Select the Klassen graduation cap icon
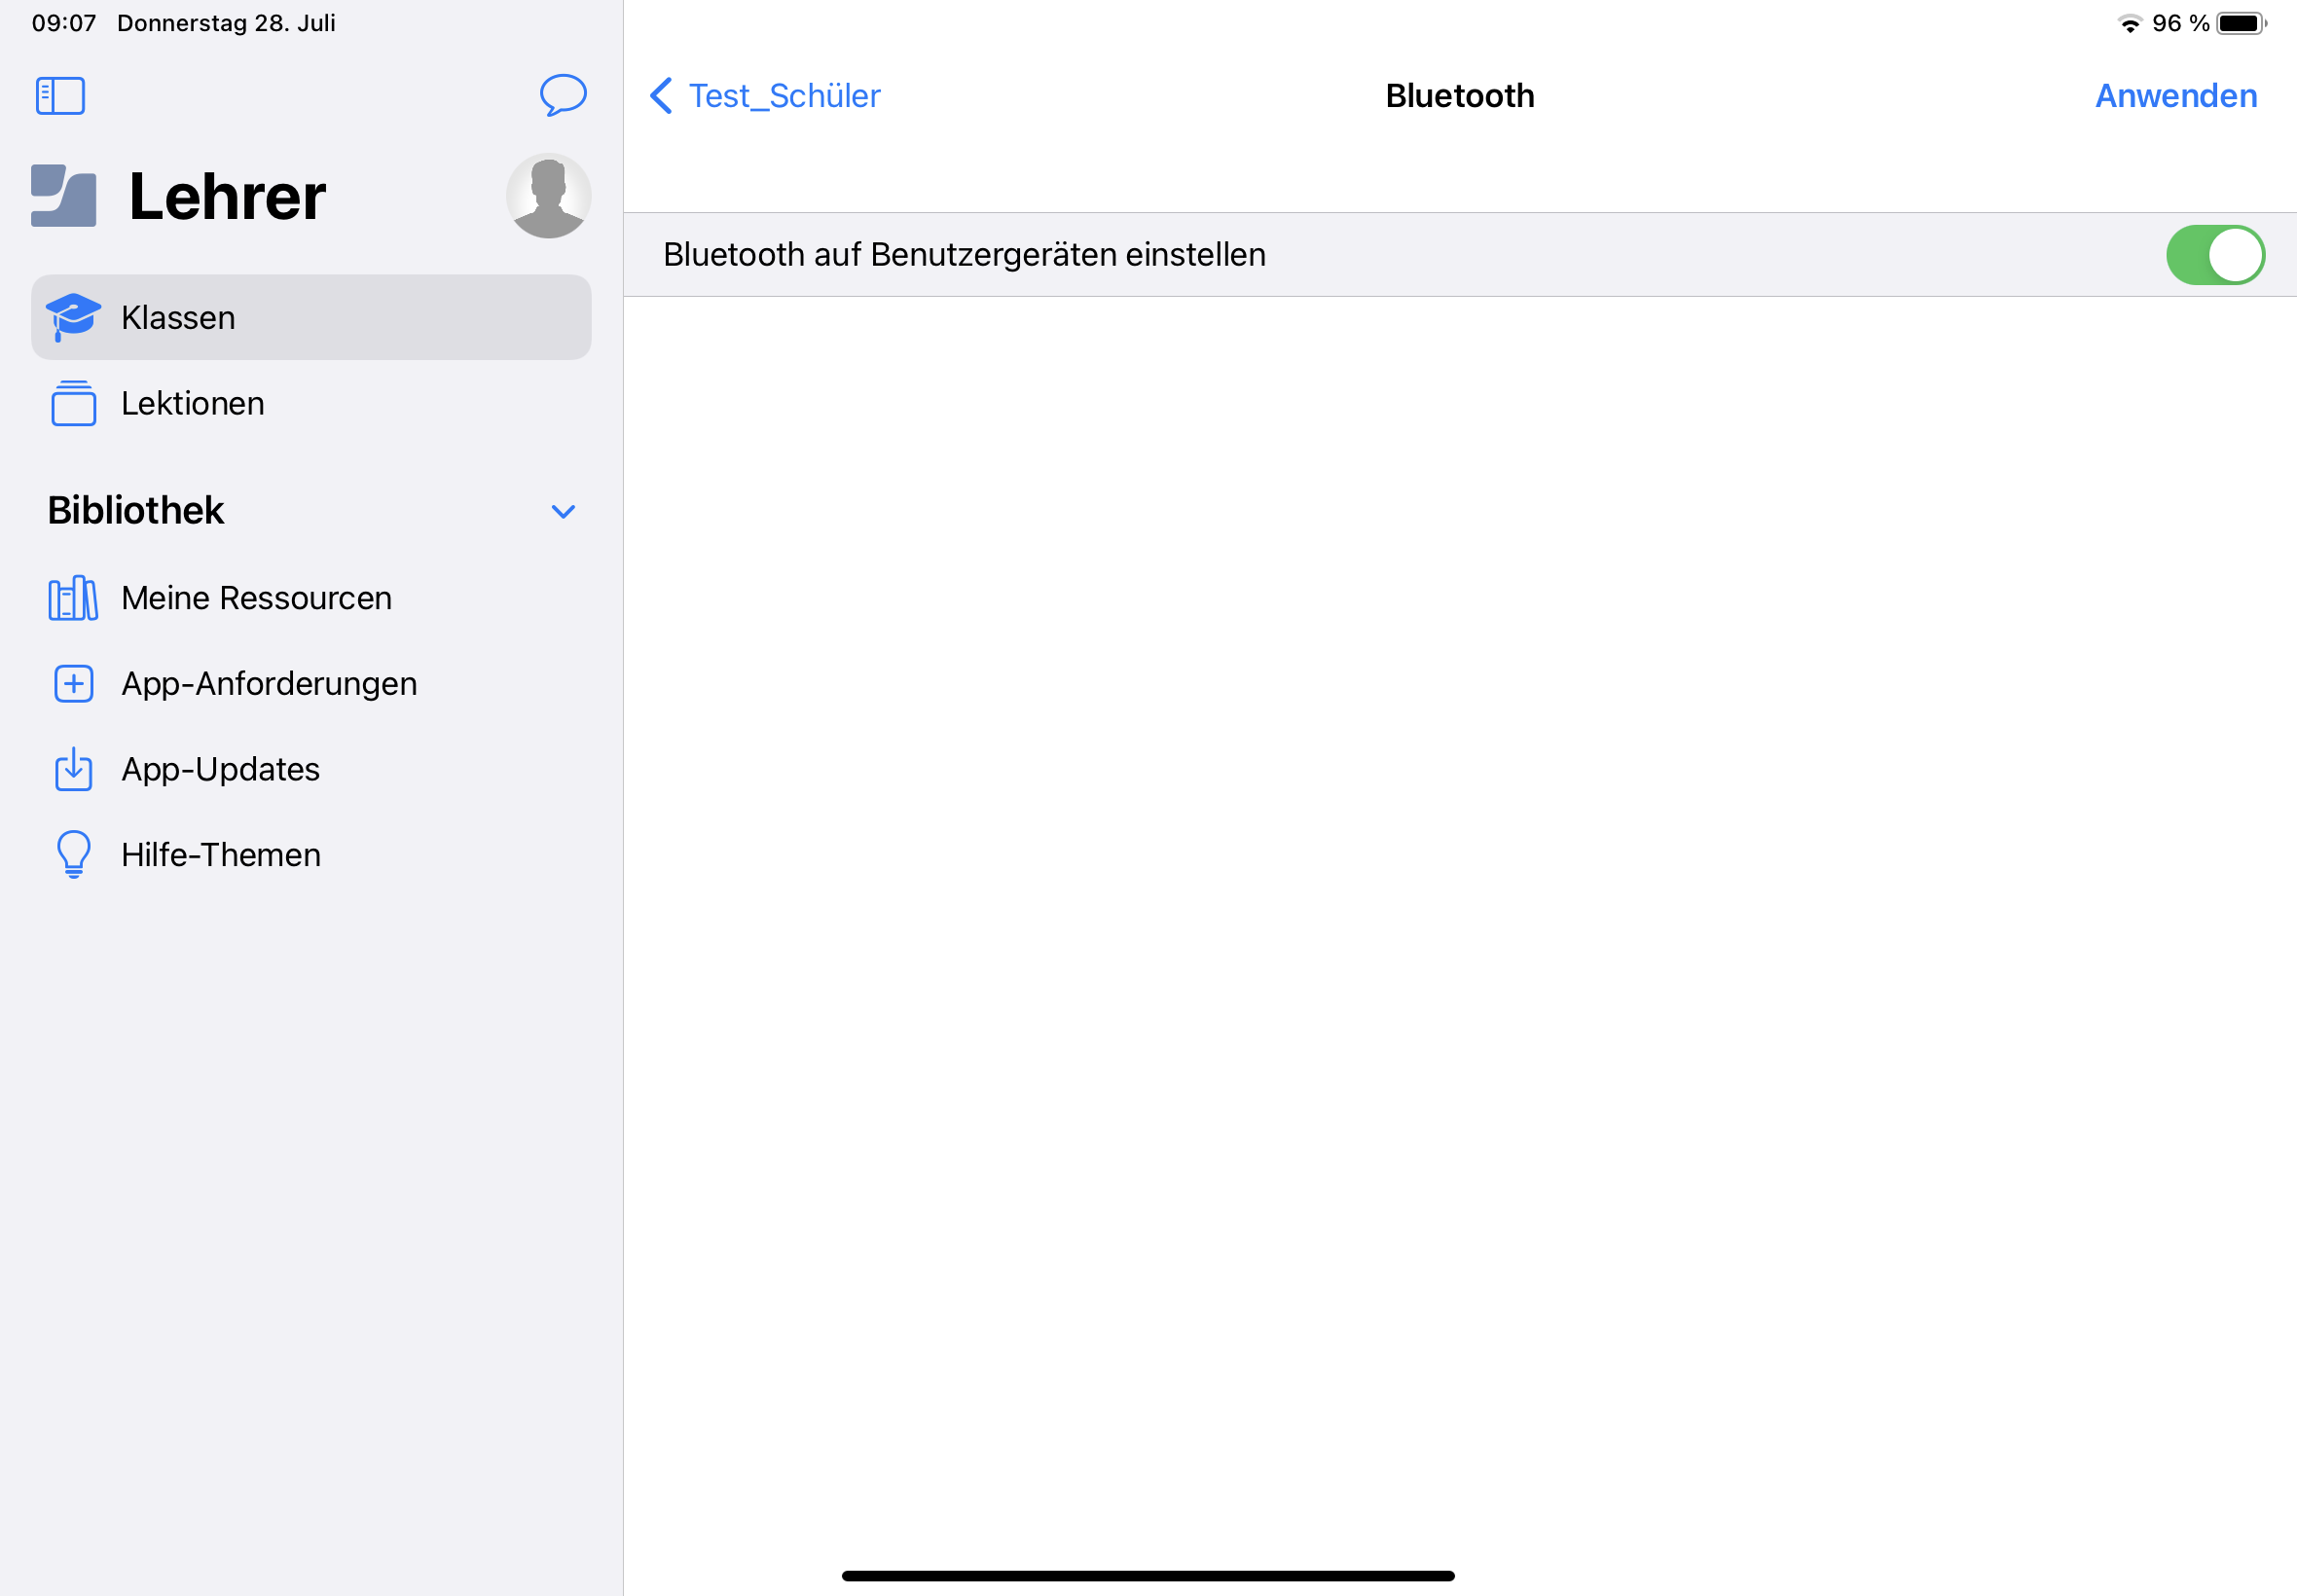This screenshot has height=1596, width=2297. pos(73,317)
